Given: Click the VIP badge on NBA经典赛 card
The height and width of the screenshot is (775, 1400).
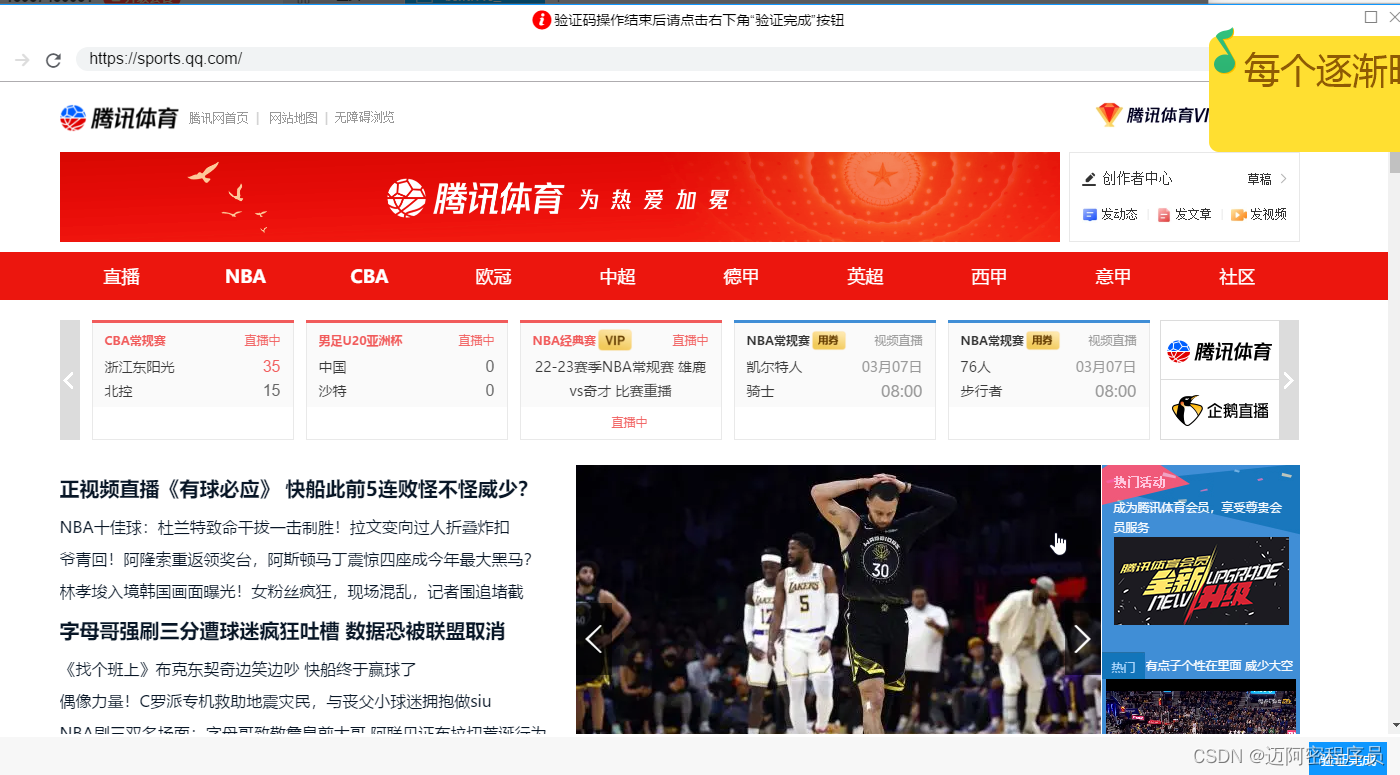Looking at the screenshot, I should tap(615, 341).
